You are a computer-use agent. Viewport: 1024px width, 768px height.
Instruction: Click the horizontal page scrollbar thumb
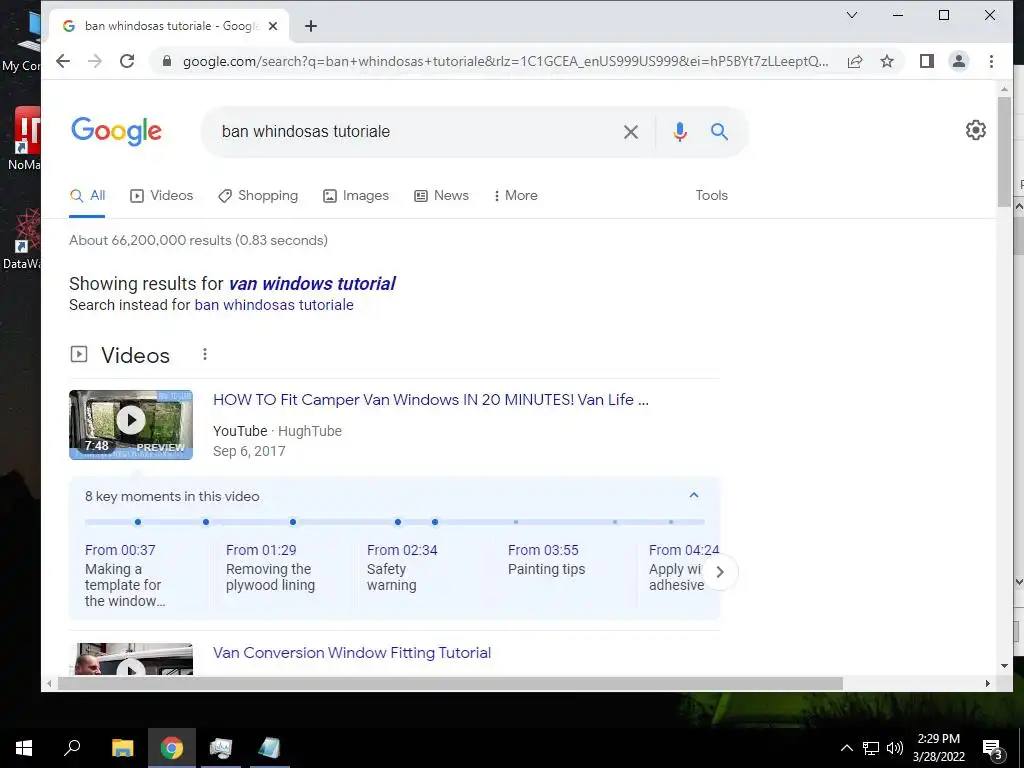click(450, 683)
